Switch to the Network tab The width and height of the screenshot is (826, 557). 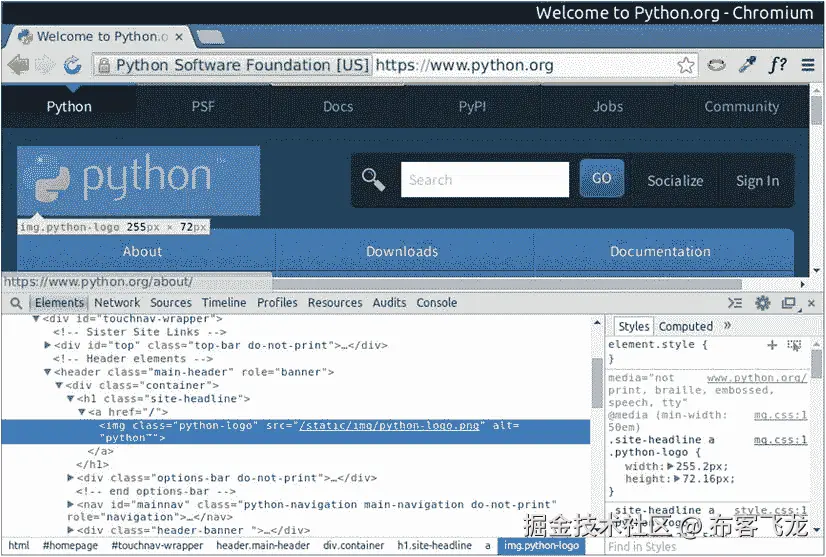coord(117,303)
